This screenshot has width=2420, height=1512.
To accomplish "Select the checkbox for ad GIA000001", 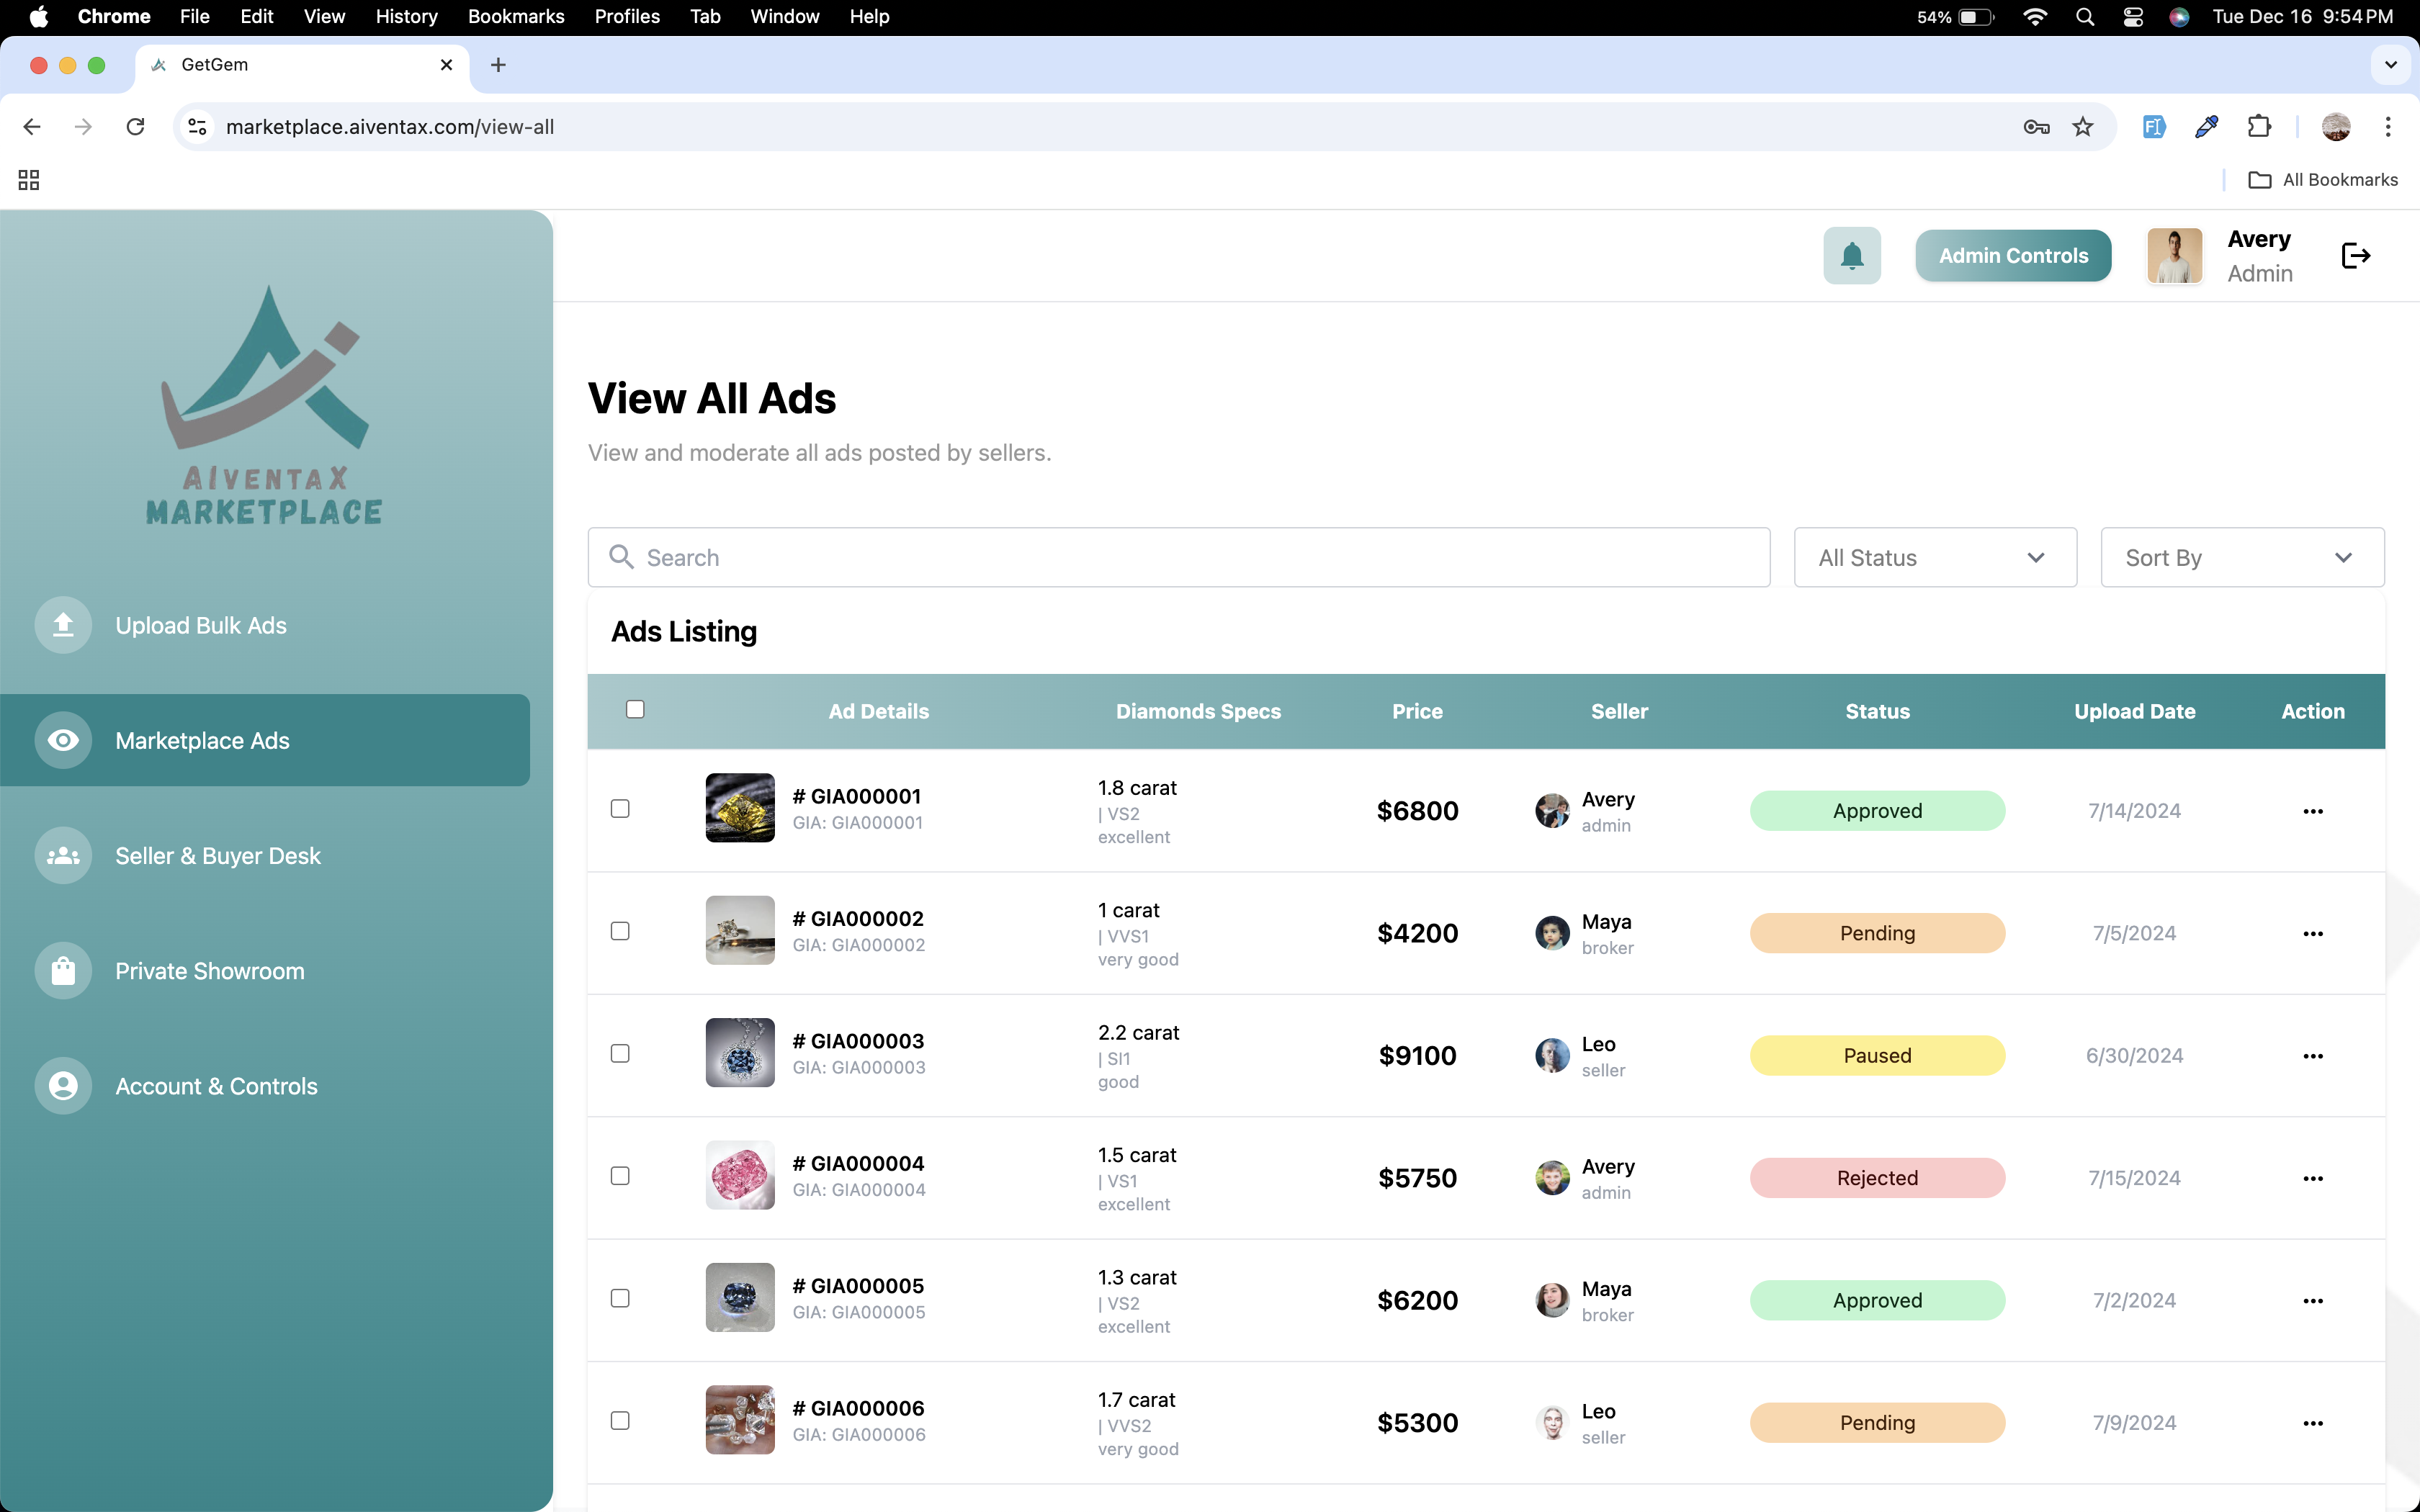I will point(620,808).
